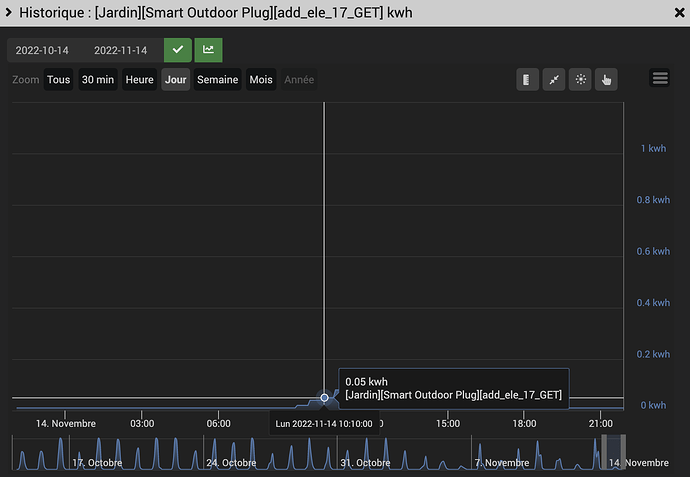
Task: Select the 30 min zoom range
Action: 97,80
